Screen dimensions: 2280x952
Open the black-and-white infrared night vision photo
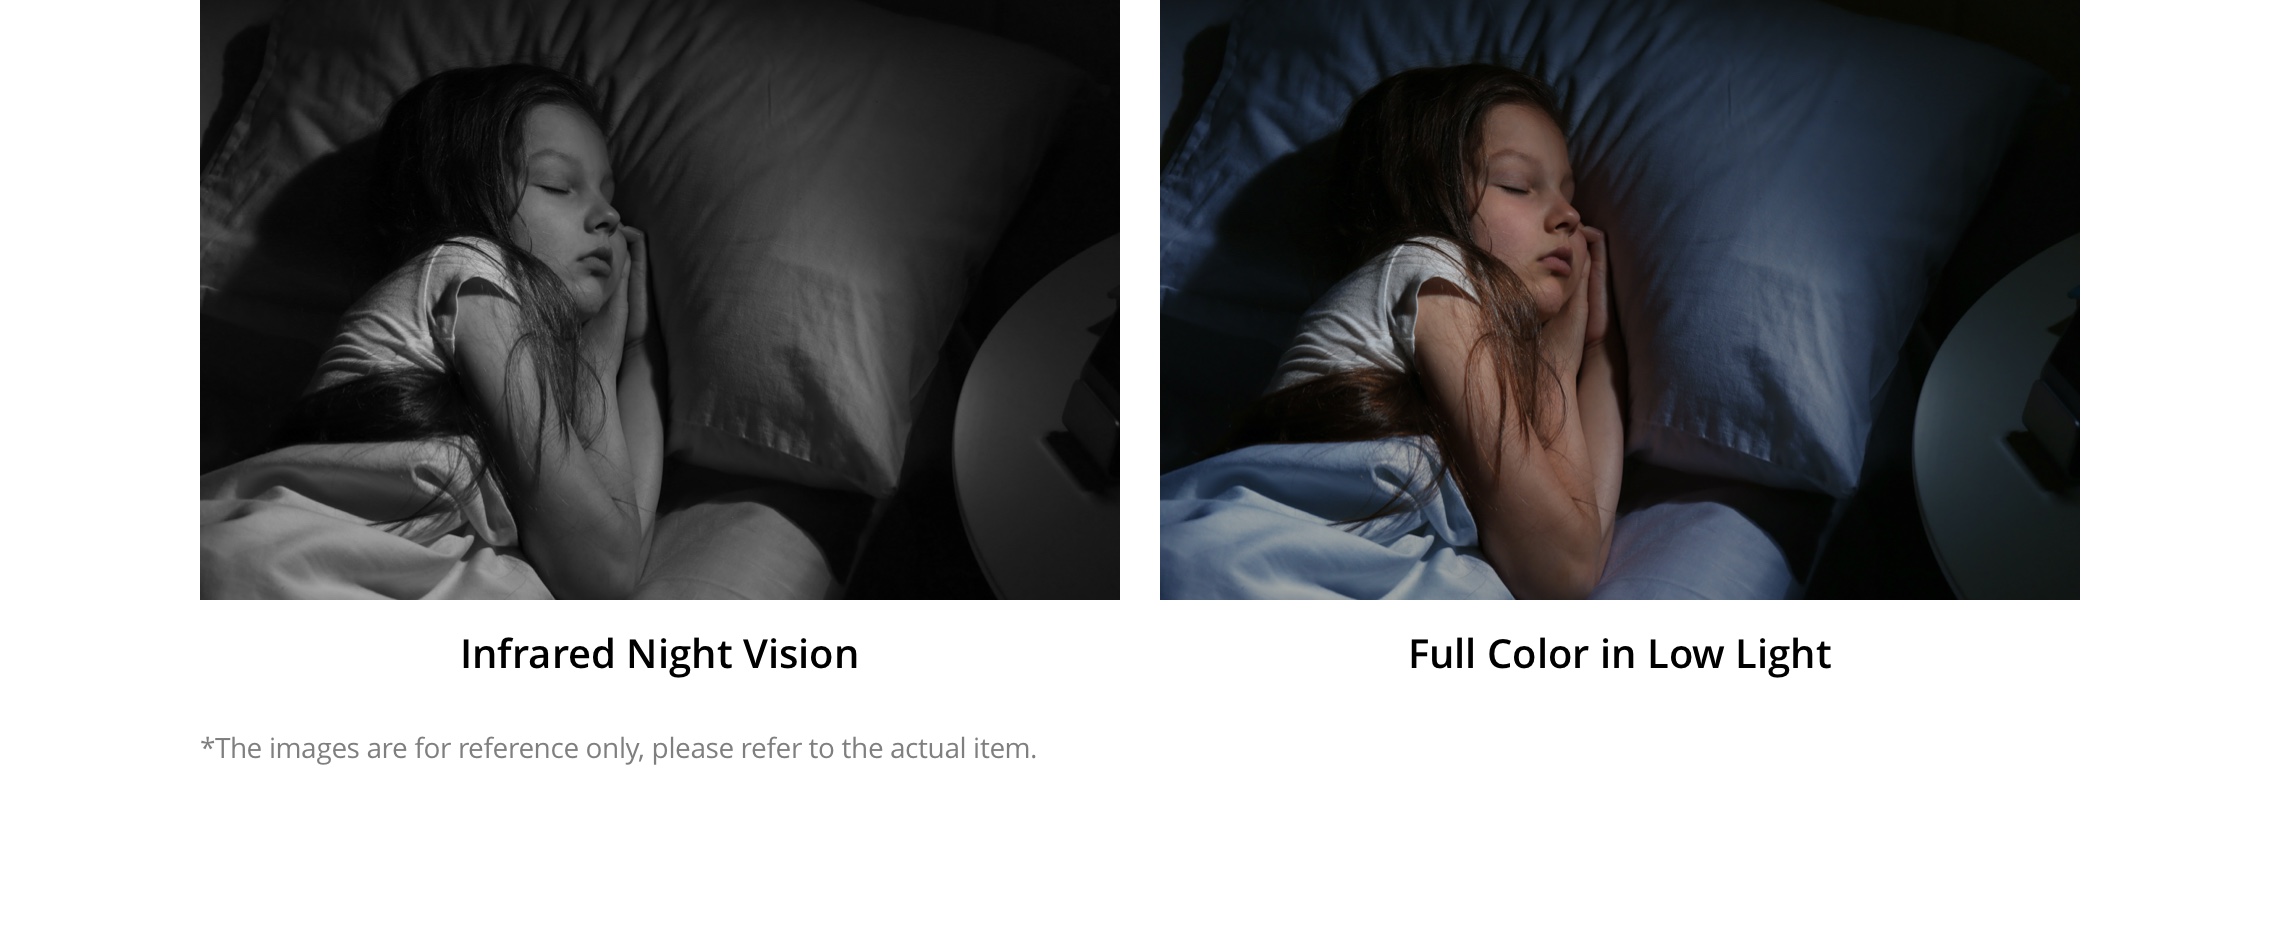660,300
